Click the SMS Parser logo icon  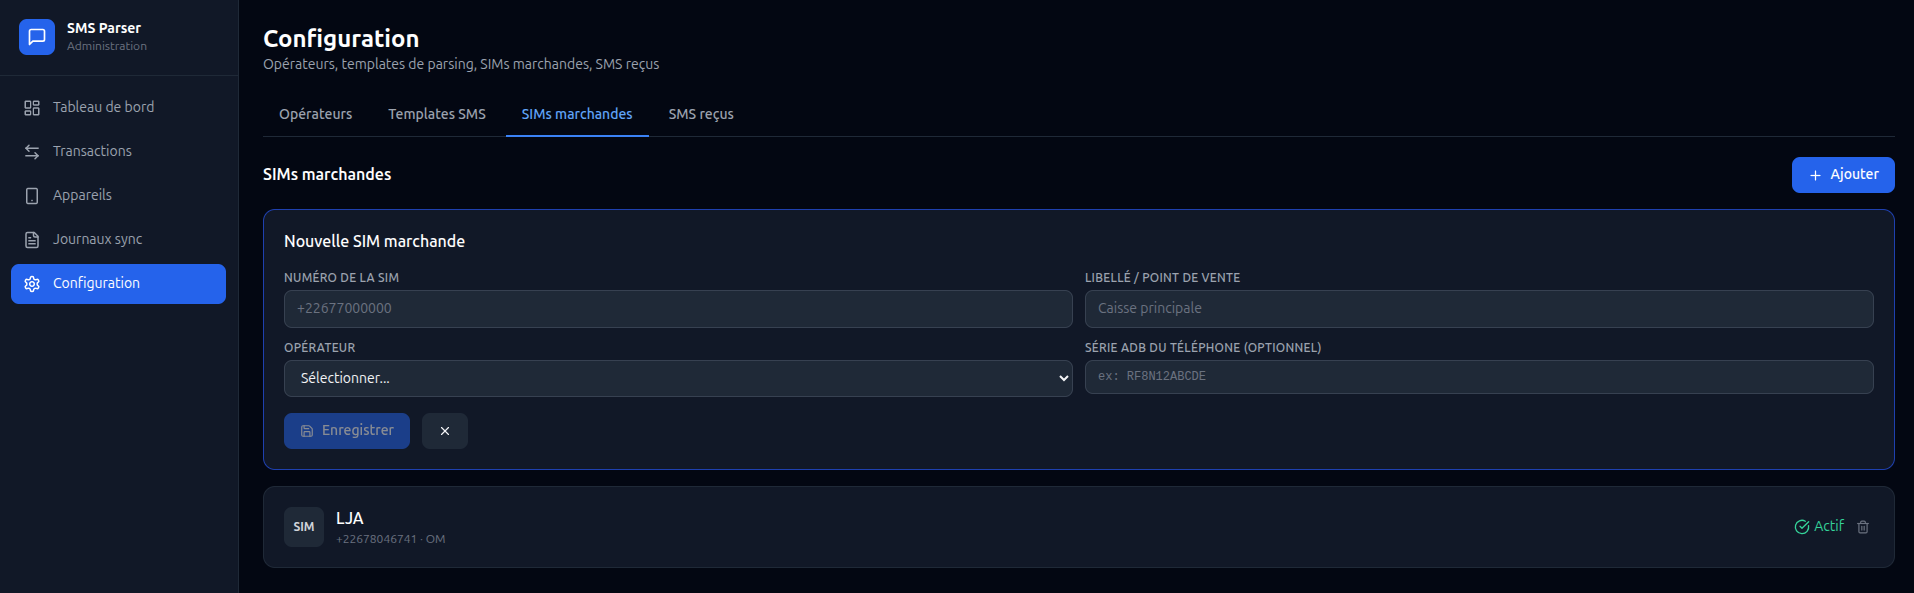coord(37,37)
